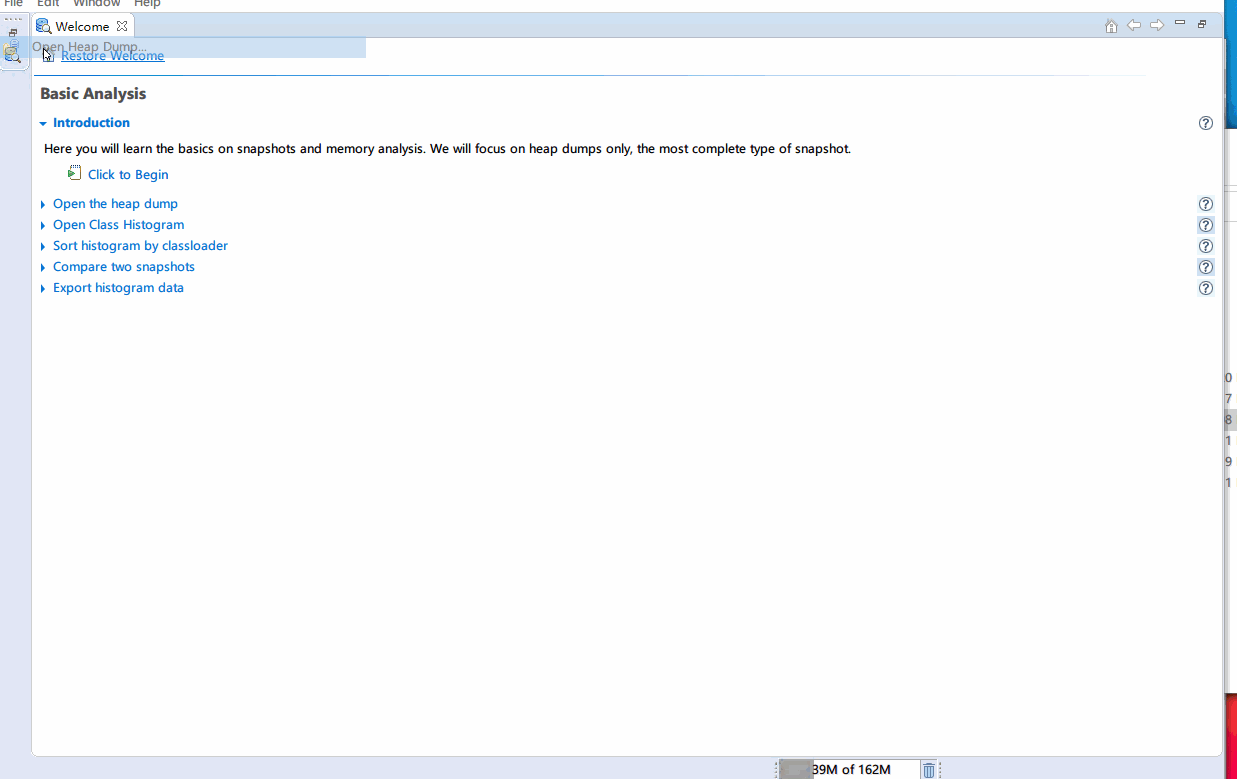Run garbage collector trash icon
This screenshot has width=1237, height=779.
click(x=929, y=770)
